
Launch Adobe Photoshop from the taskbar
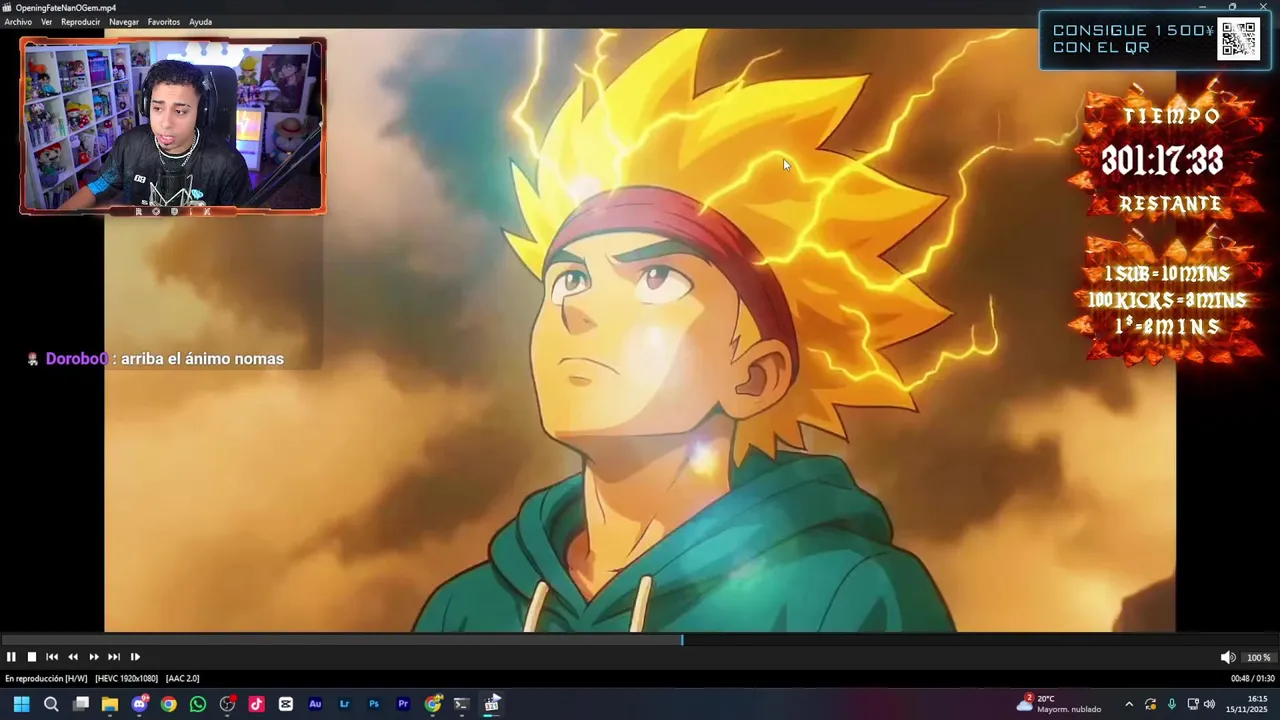(x=374, y=704)
